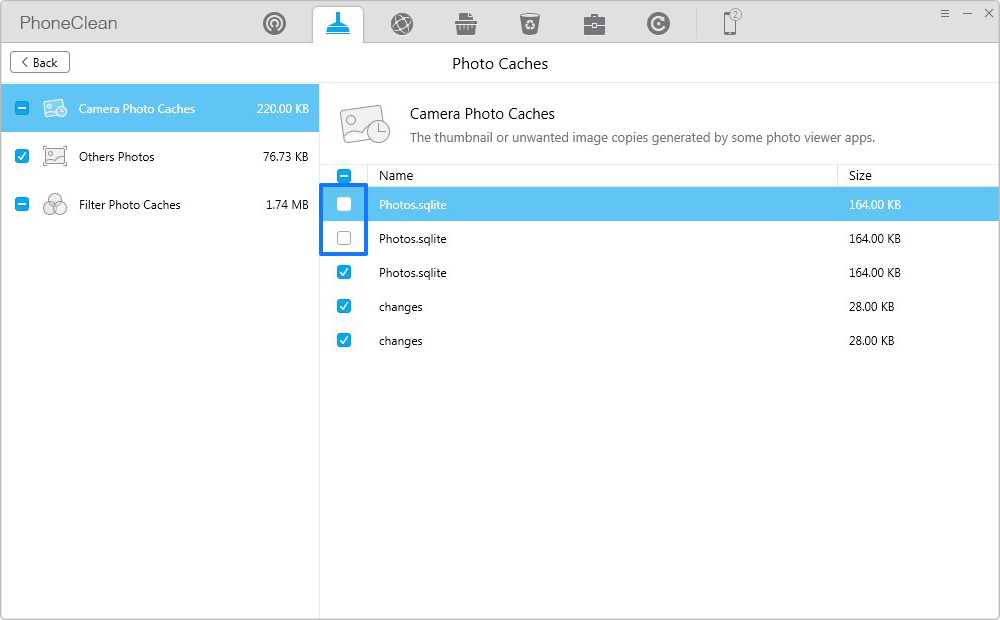Open the Internet Clean globe icon
Screen dimensions: 1000x620
[x=402, y=24]
